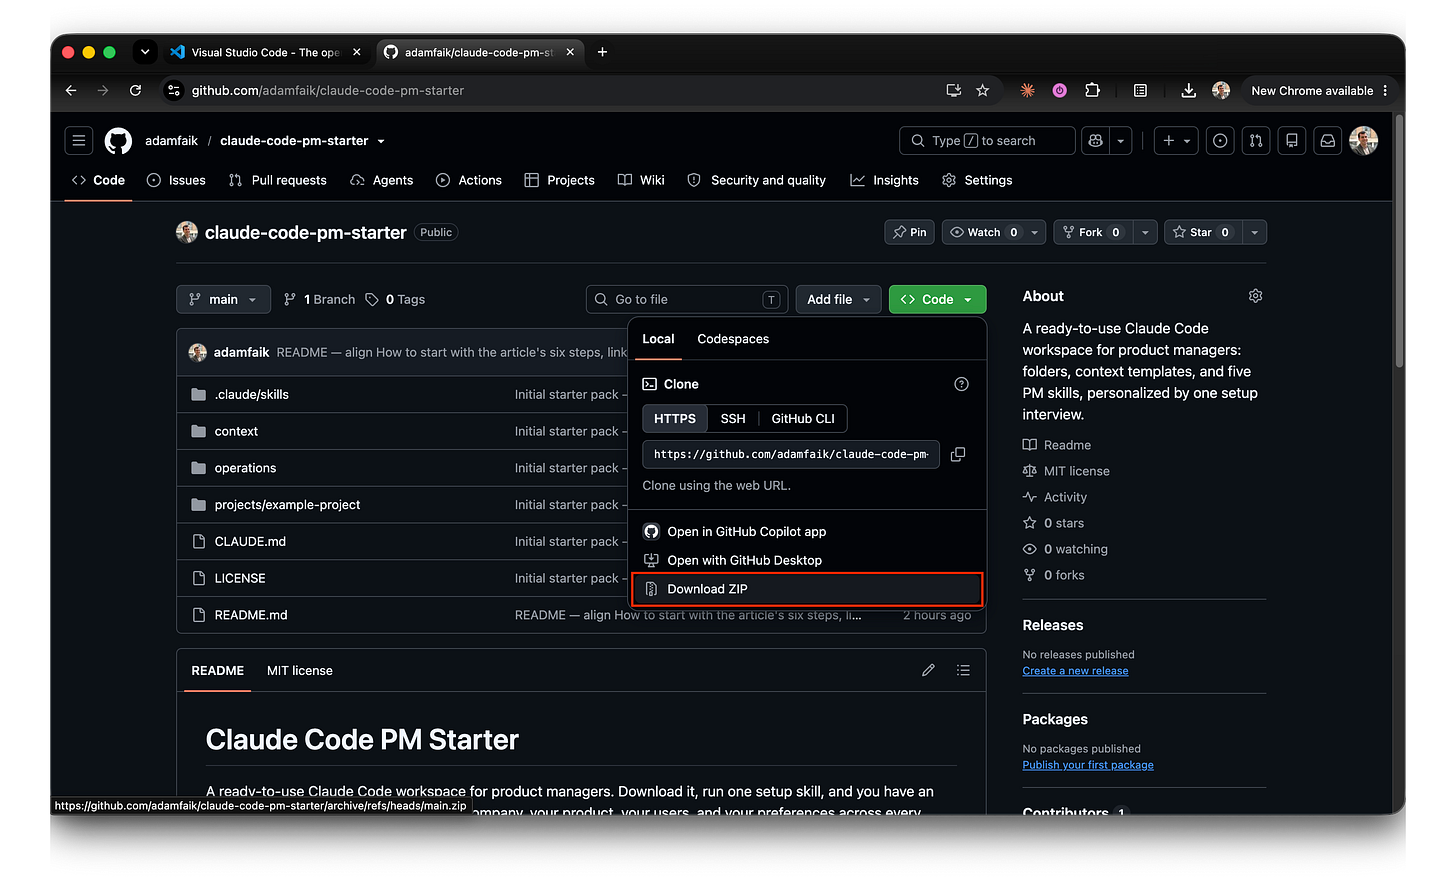Go back to the previous page

click(x=71, y=90)
